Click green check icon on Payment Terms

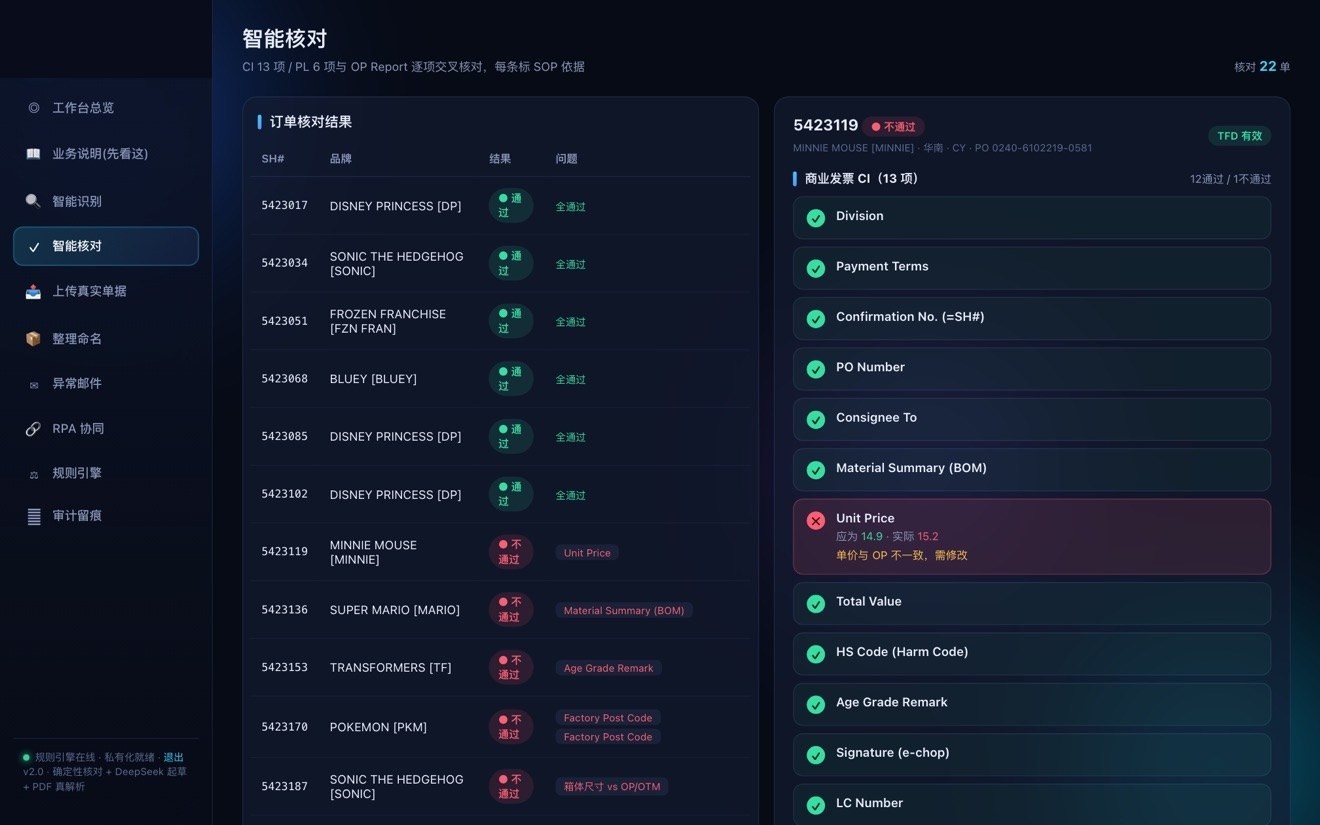coord(816,268)
